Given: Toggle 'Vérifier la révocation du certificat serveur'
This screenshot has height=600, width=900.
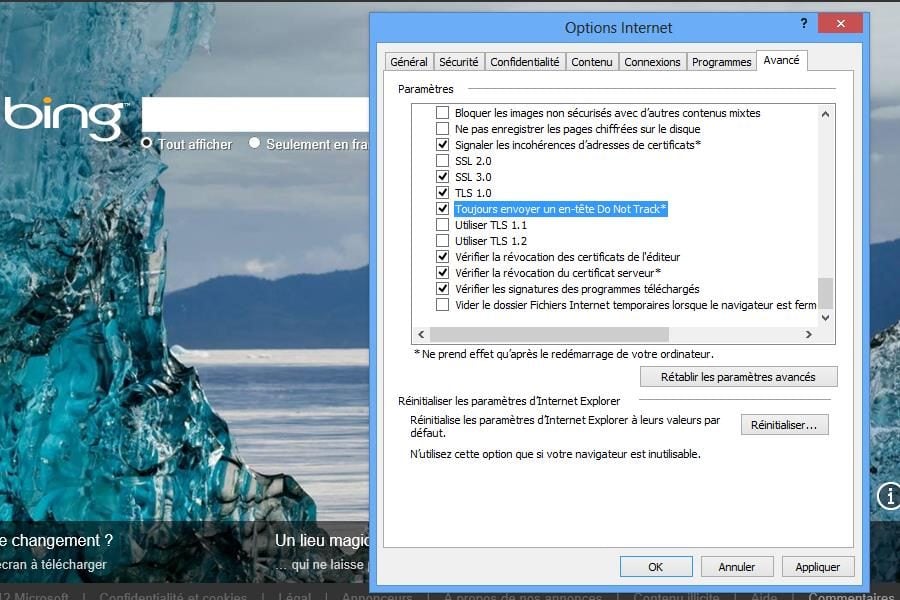Looking at the screenshot, I should (443, 273).
